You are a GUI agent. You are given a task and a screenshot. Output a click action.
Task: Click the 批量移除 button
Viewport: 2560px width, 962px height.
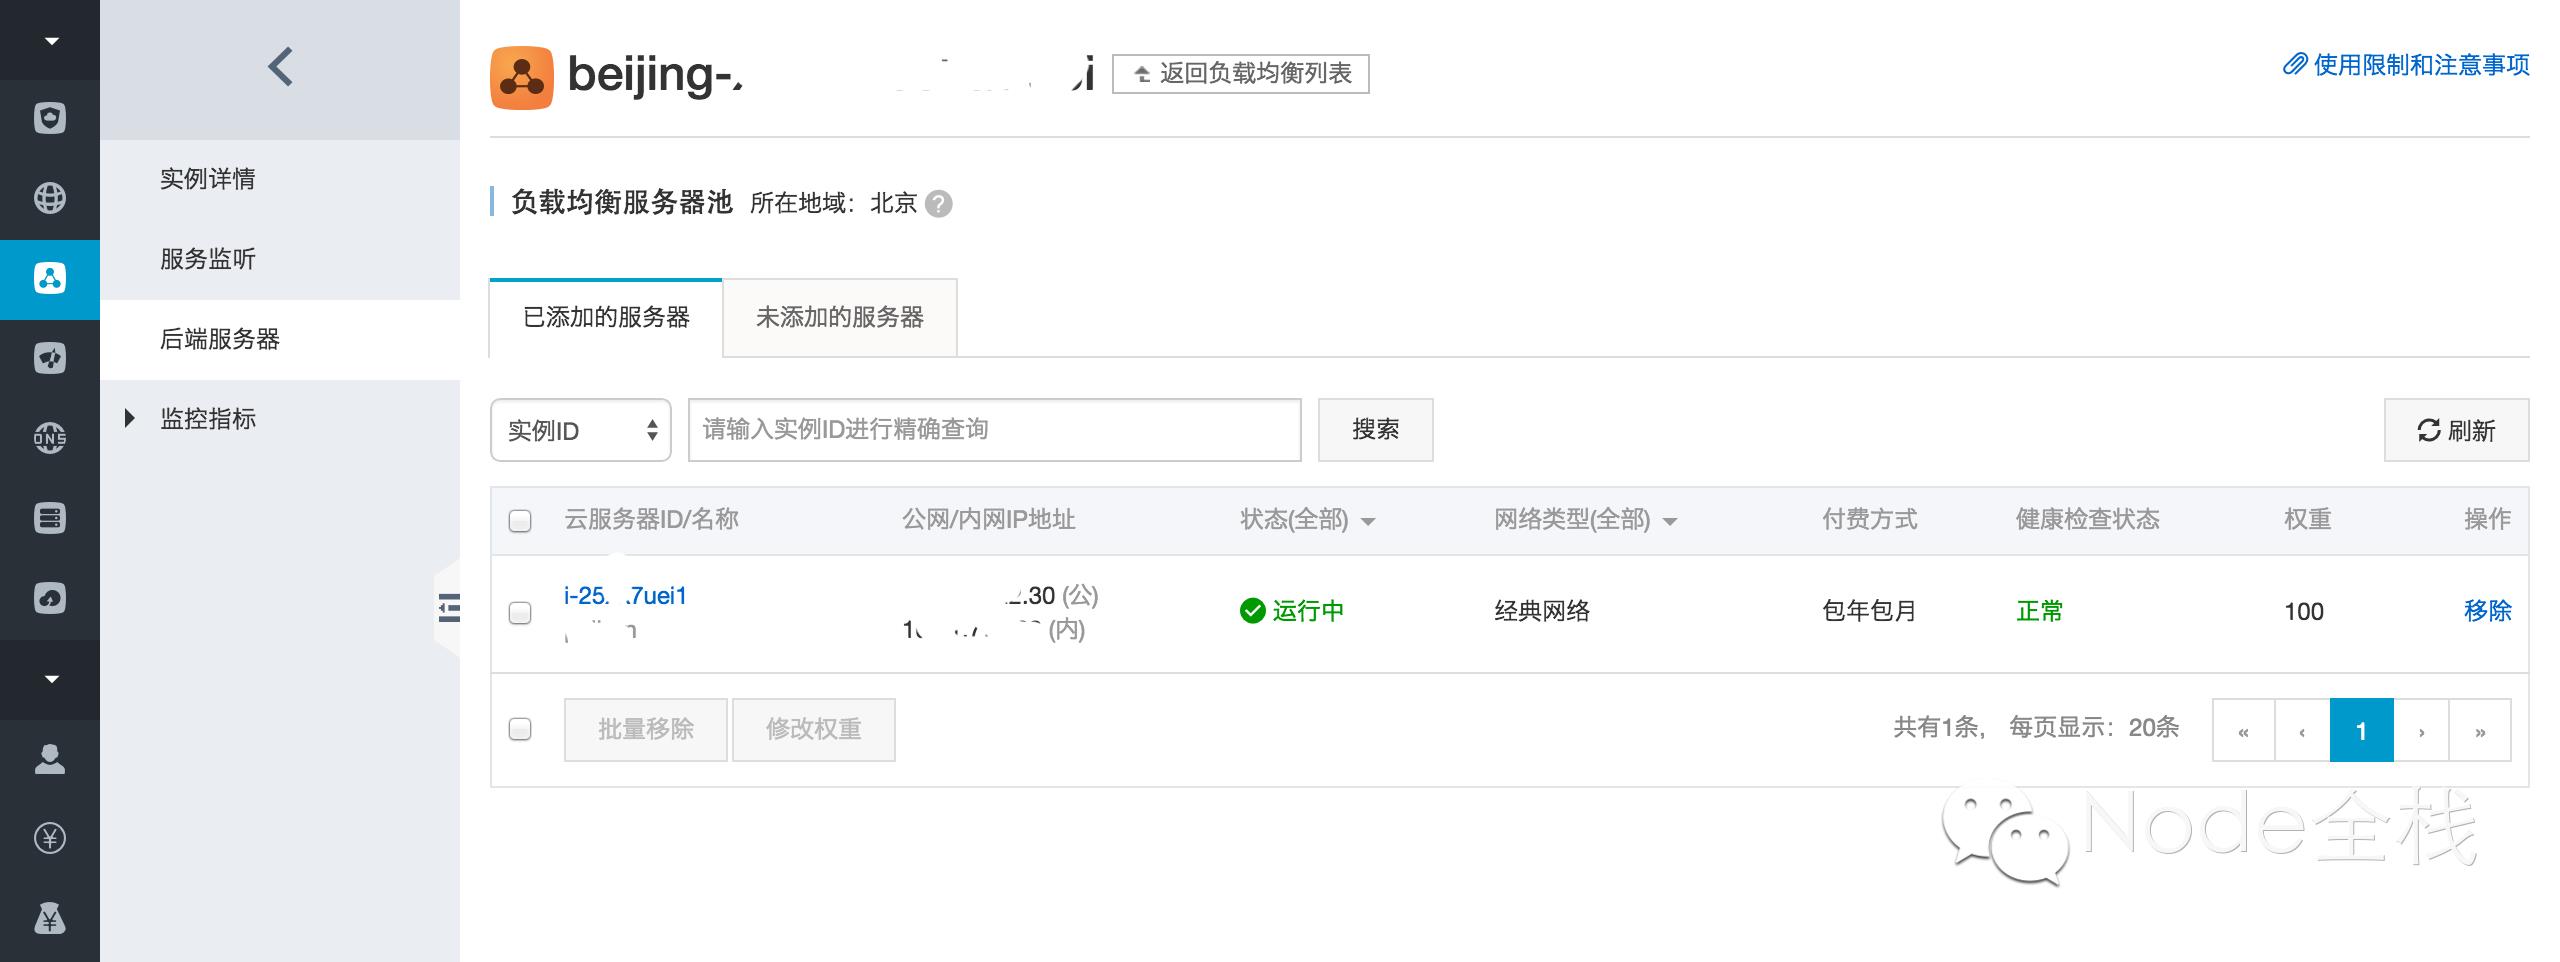646,730
